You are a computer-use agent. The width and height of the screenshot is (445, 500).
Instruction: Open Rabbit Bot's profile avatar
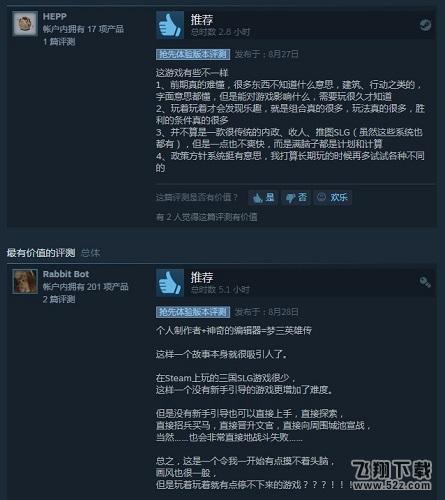click(25, 282)
